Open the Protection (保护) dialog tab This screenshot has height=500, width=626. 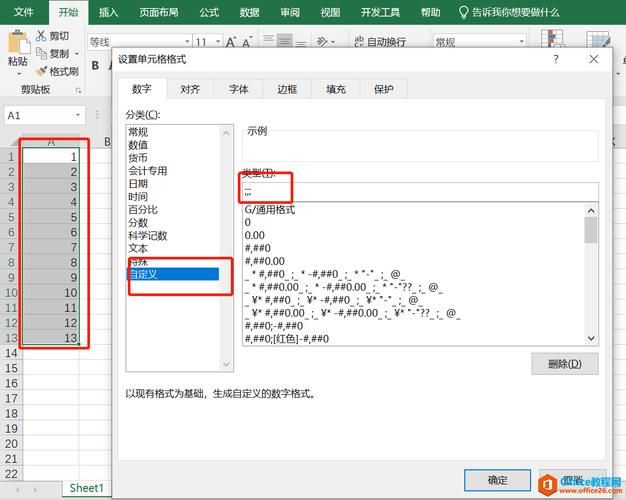pos(384,89)
